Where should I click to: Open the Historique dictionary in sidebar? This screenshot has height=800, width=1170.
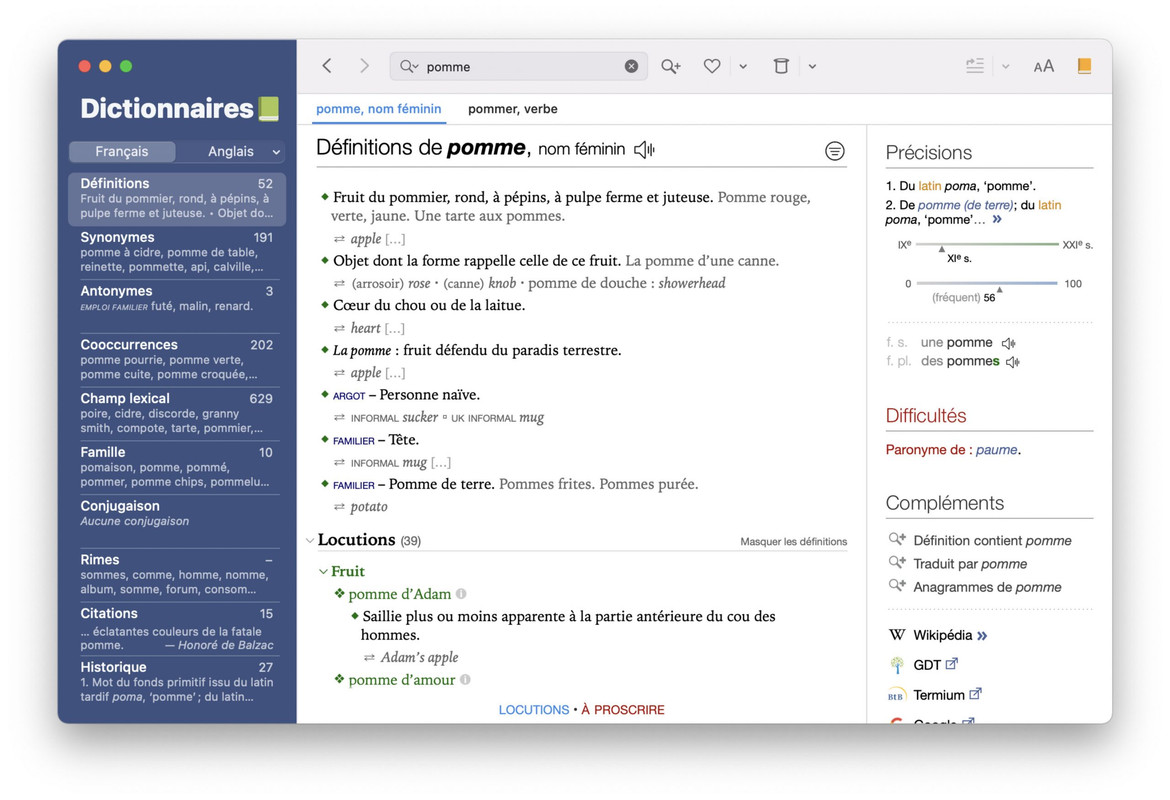tap(177, 682)
